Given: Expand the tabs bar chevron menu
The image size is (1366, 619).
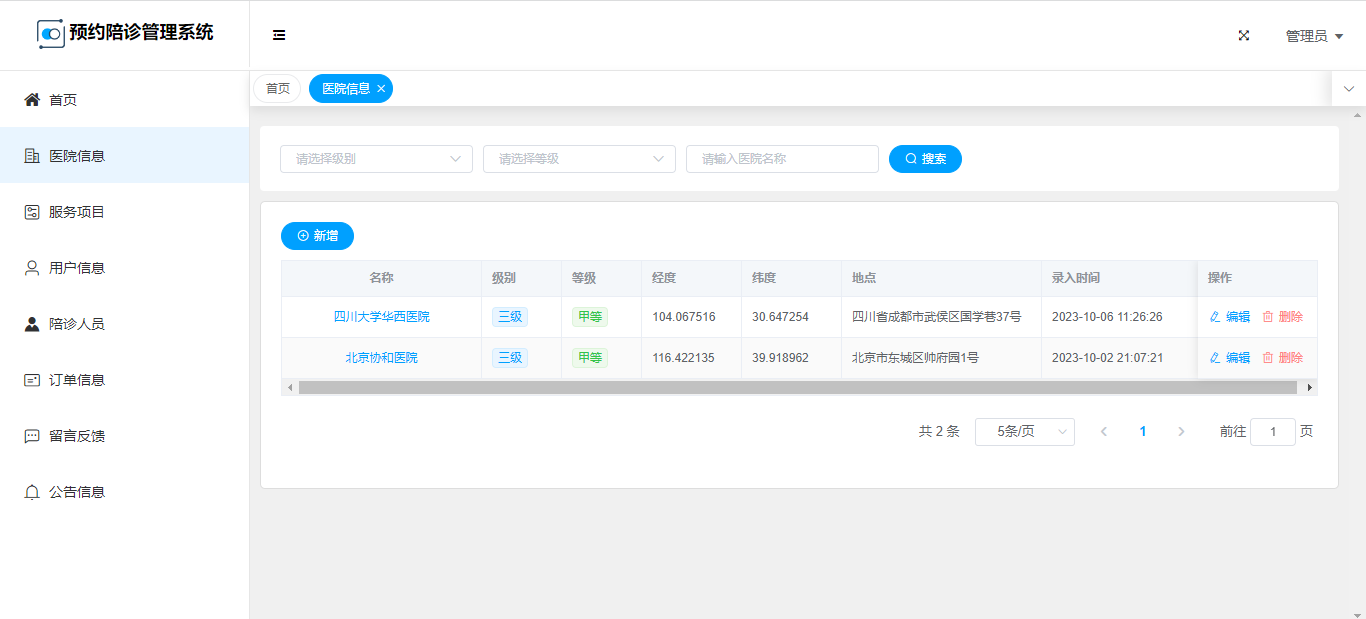Looking at the screenshot, I should point(1348,89).
